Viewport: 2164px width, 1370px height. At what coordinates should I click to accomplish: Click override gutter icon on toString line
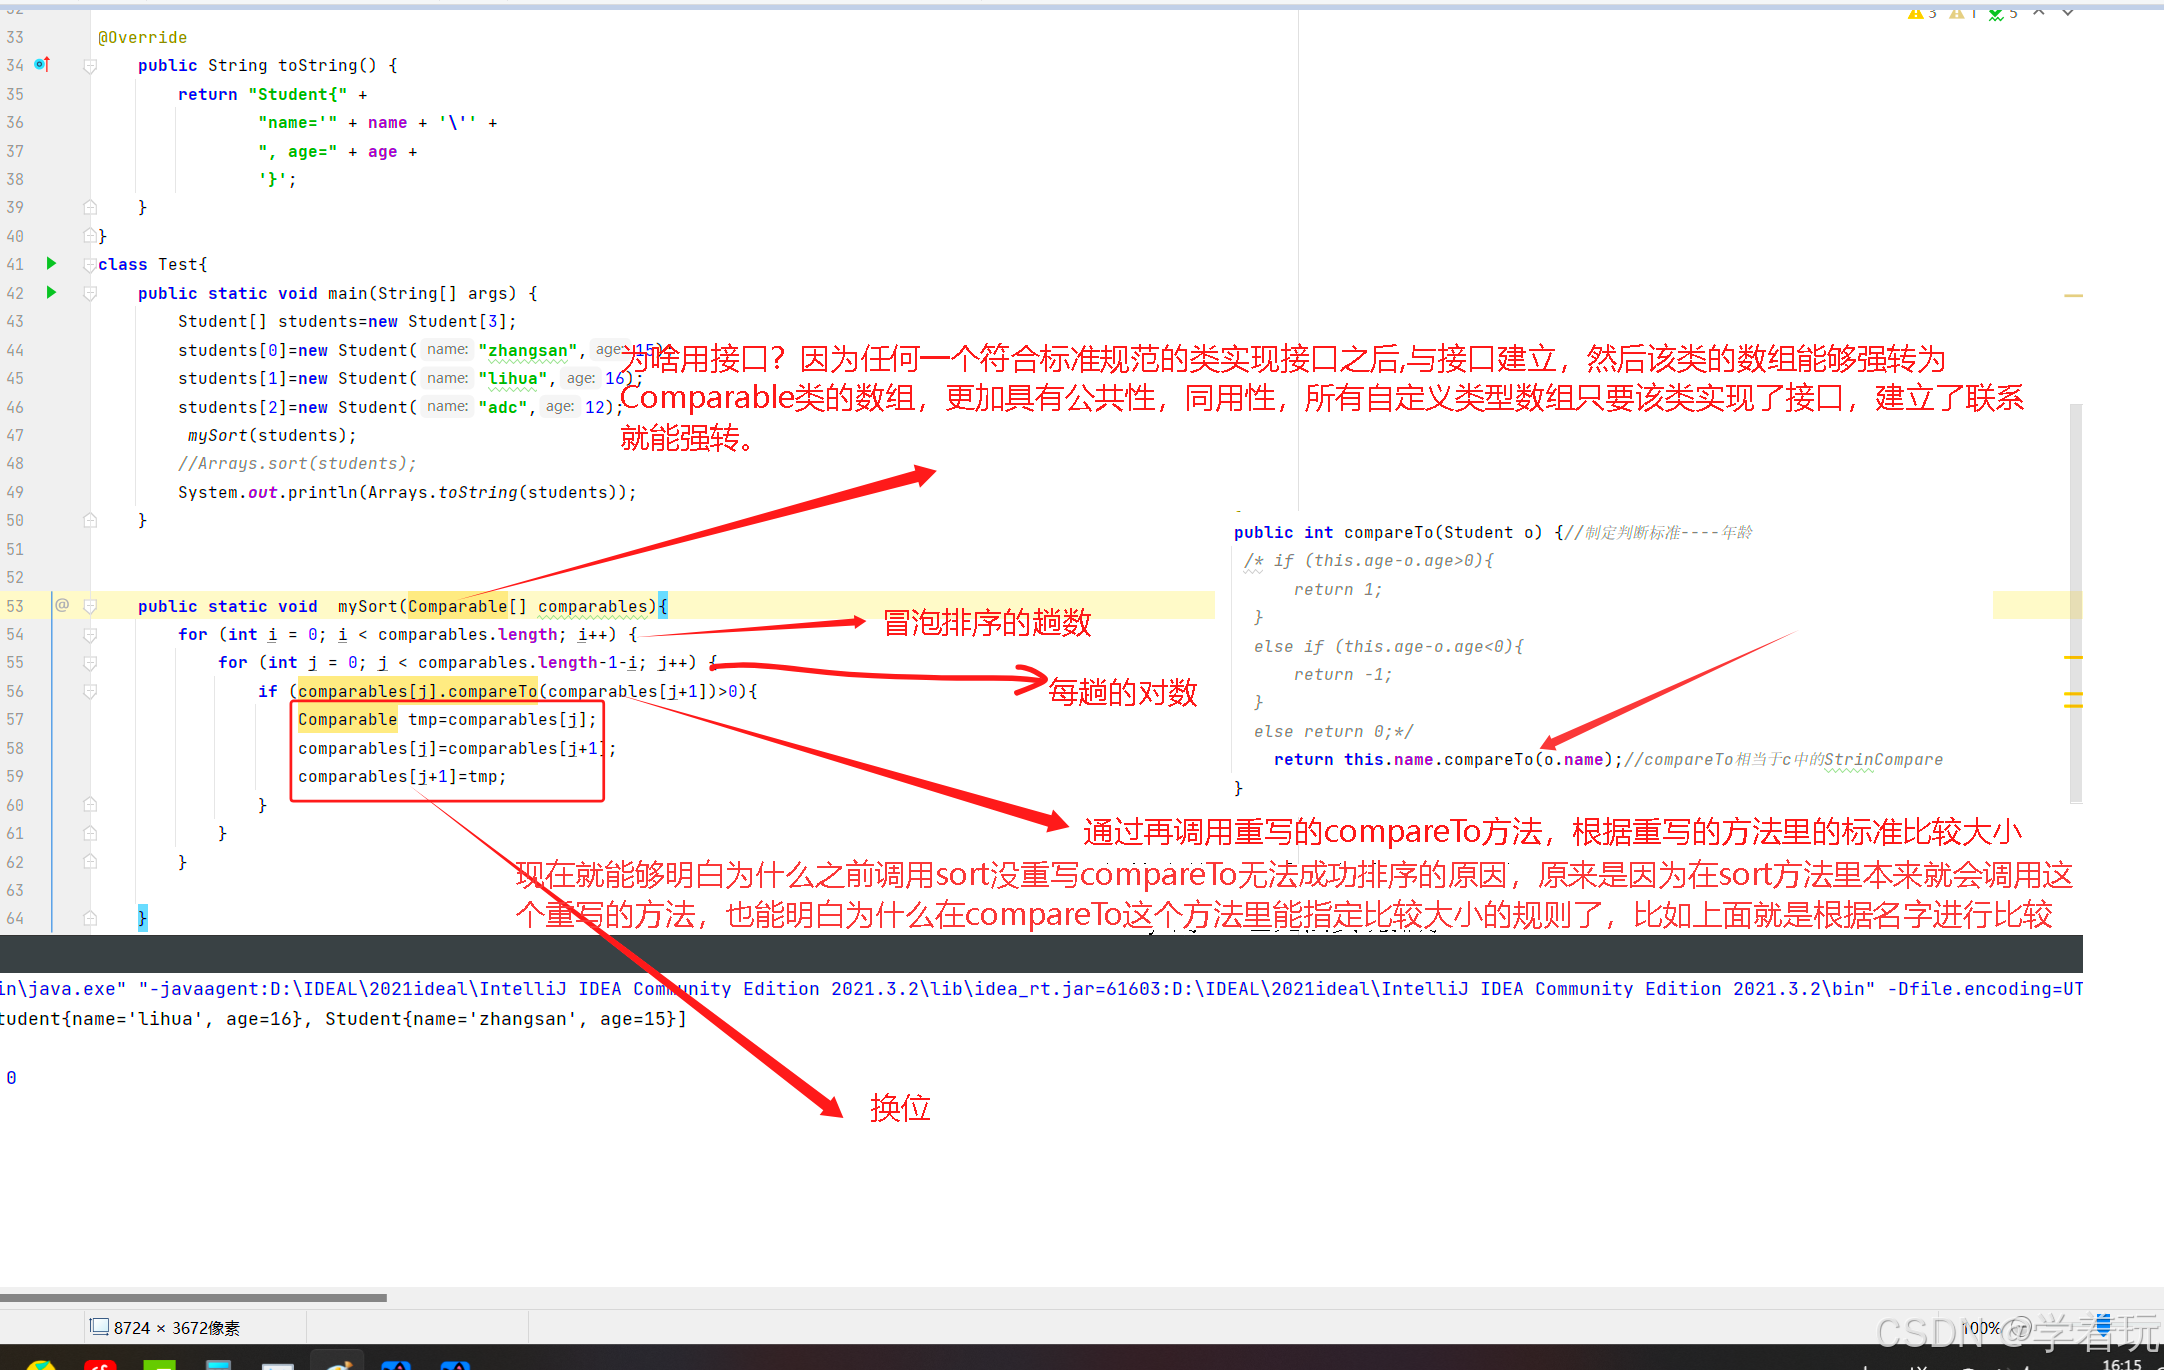[x=42, y=65]
